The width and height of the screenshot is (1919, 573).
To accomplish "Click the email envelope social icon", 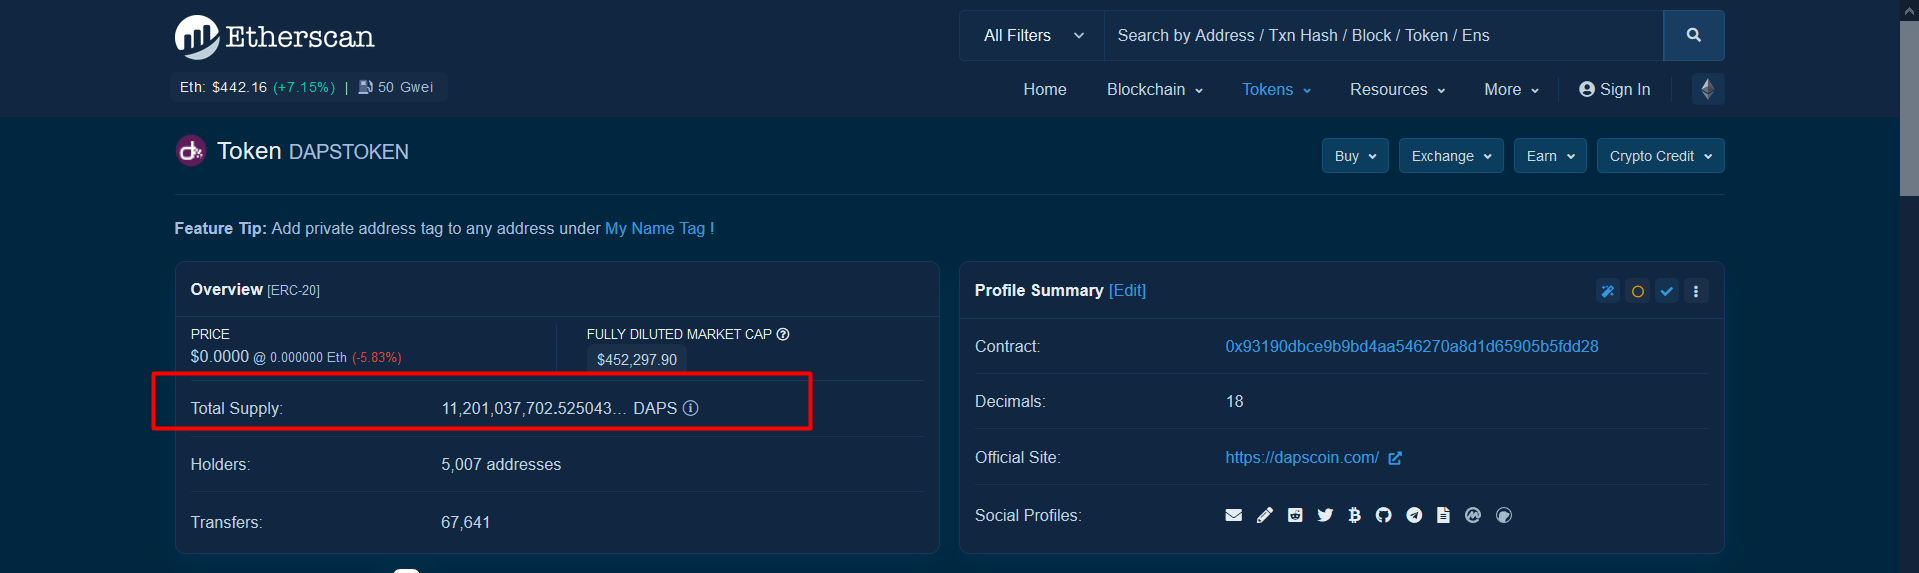I will tap(1234, 515).
